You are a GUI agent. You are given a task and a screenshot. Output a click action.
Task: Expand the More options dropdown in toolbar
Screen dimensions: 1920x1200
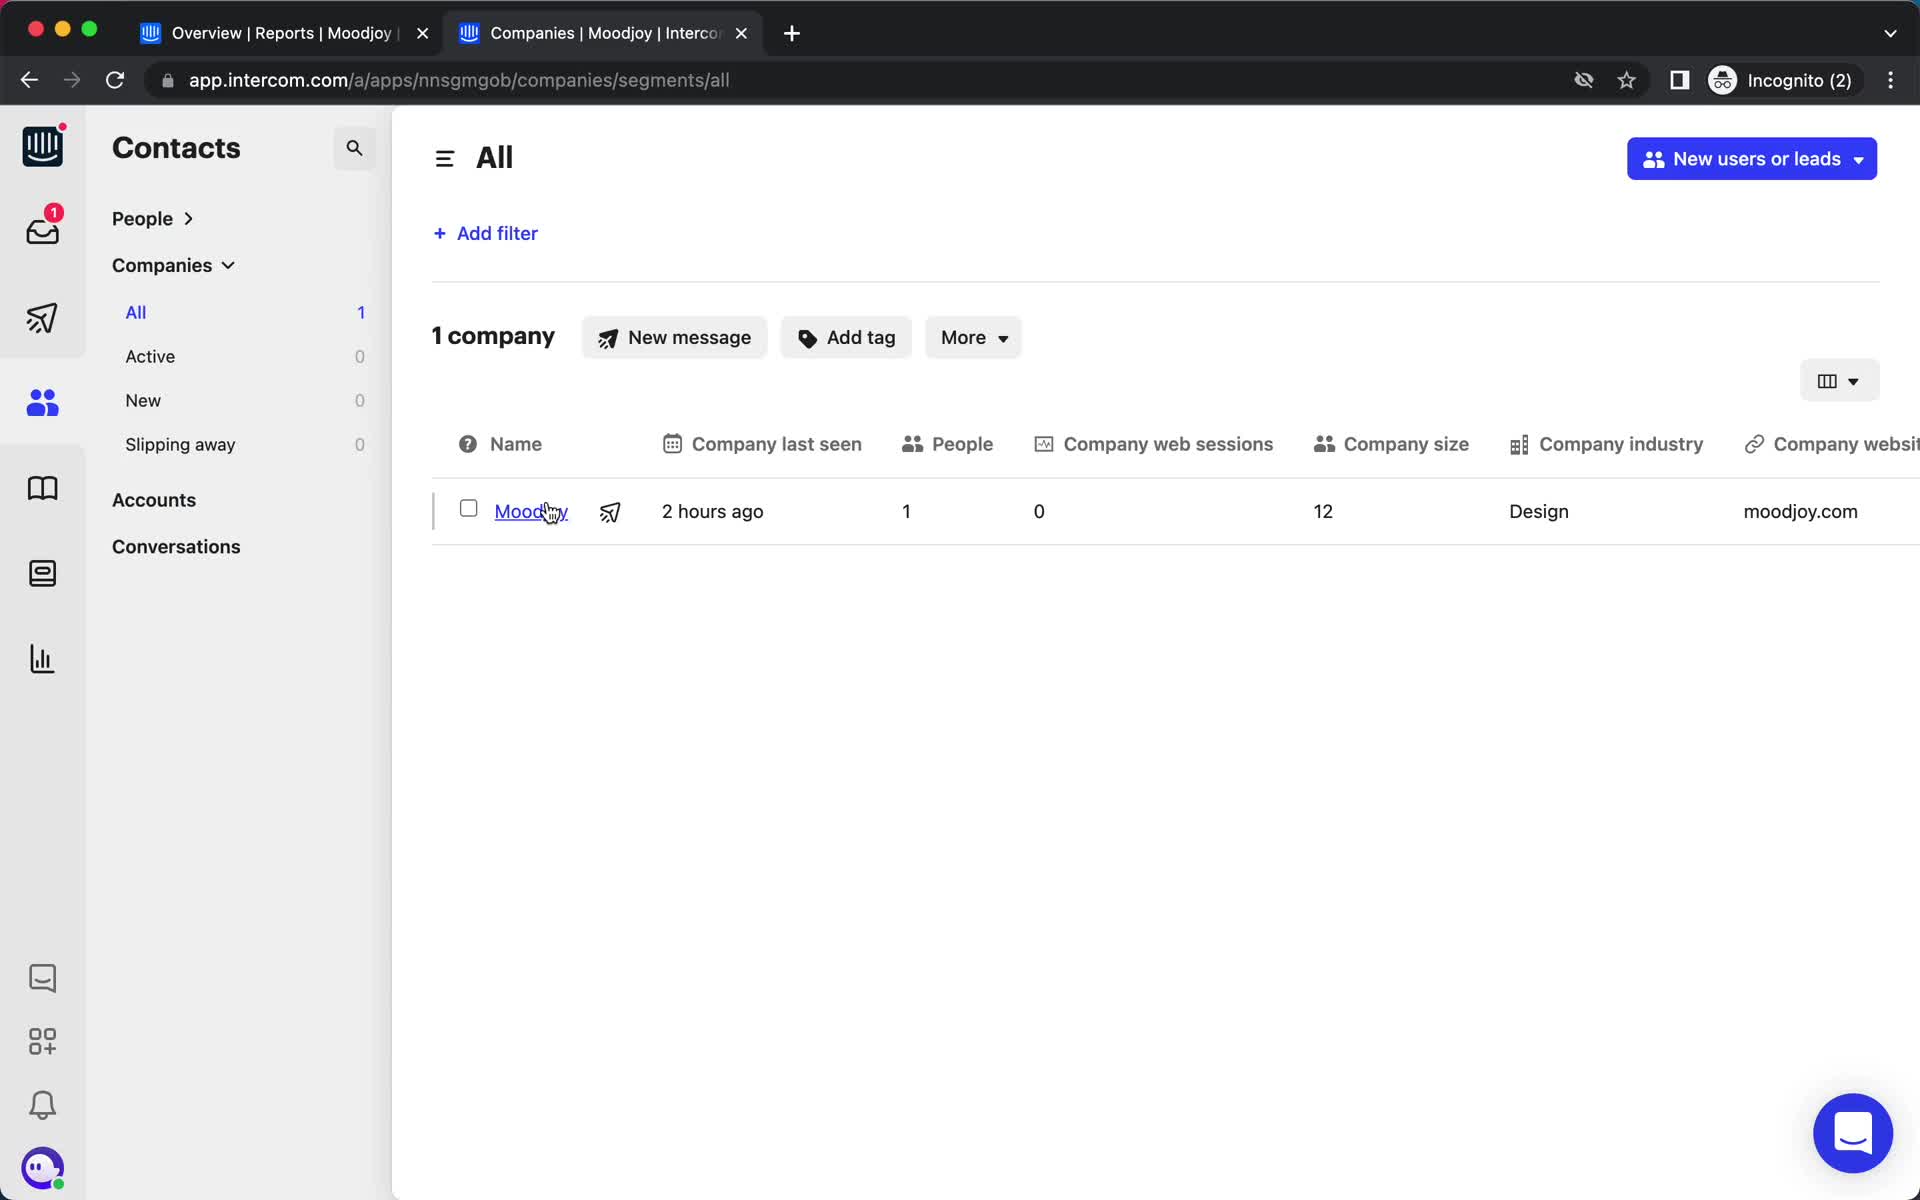click(x=972, y=337)
